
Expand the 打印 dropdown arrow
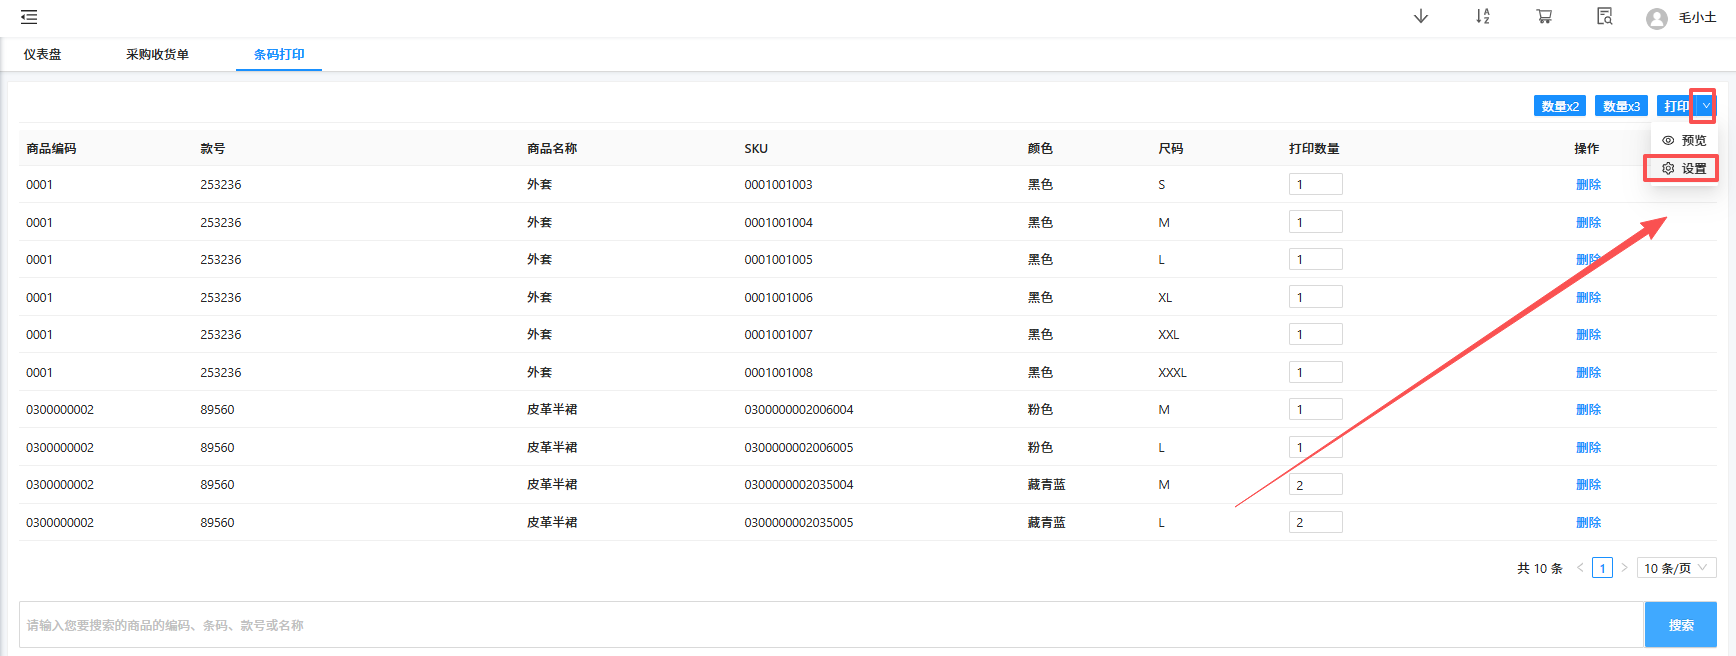(1706, 106)
